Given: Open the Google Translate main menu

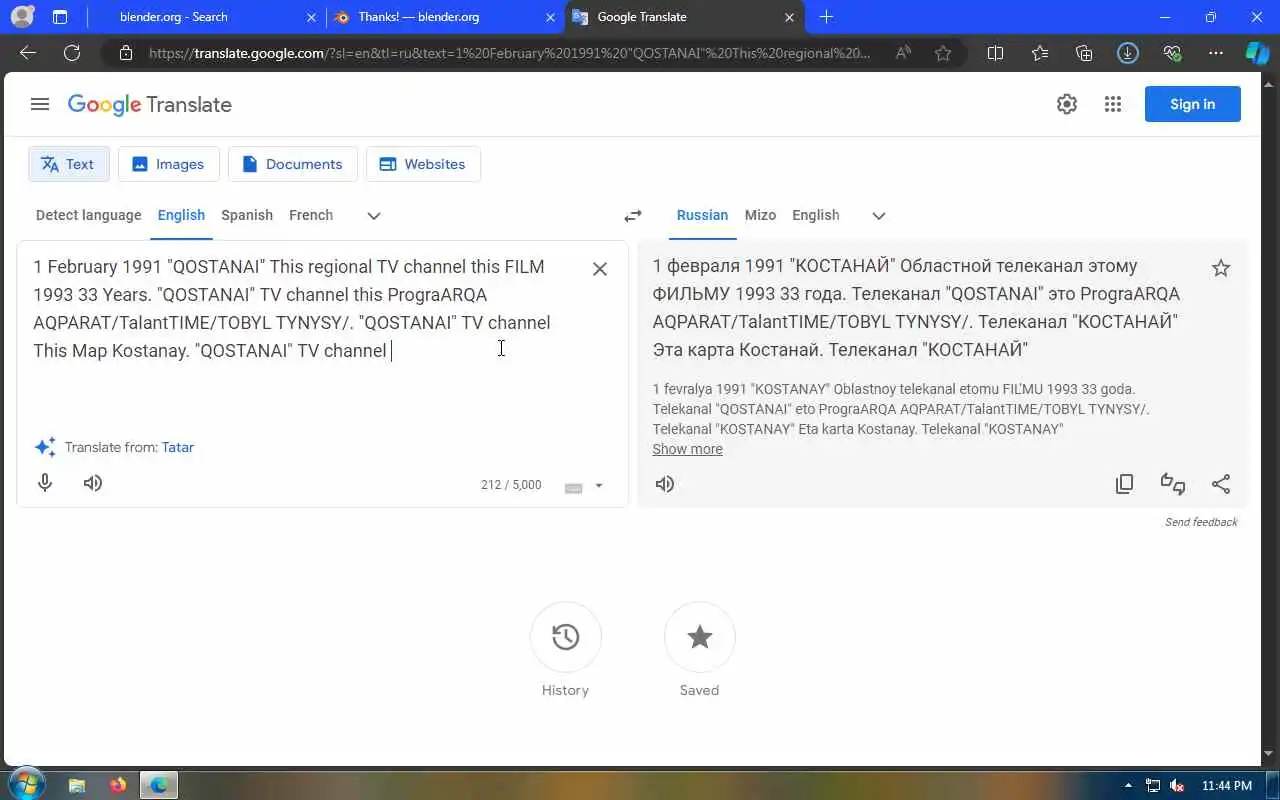Looking at the screenshot, I should click(40, 104).
